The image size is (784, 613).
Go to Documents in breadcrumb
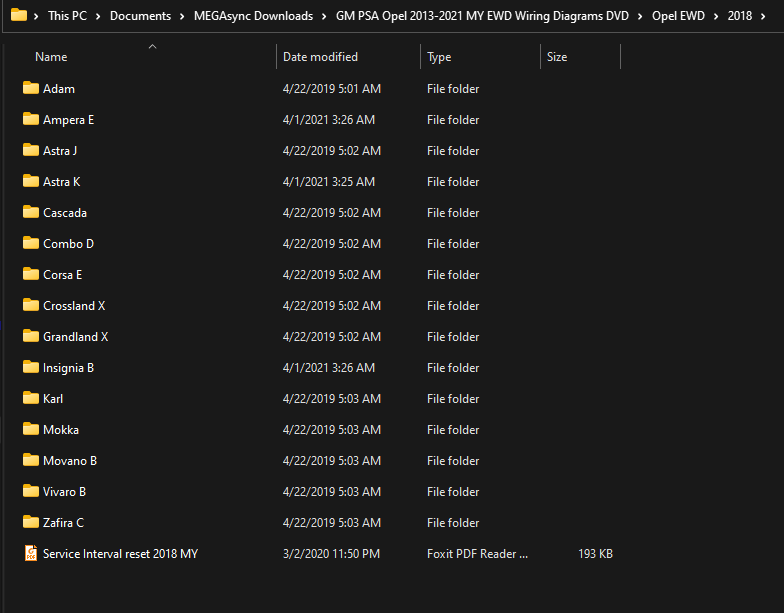tap(140, 16)
